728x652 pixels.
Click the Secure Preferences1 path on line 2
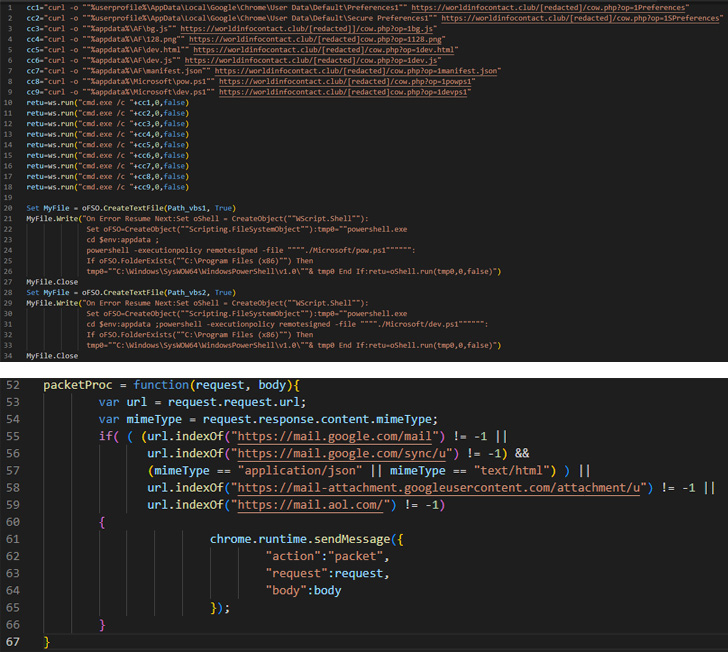tap(260, 18)
